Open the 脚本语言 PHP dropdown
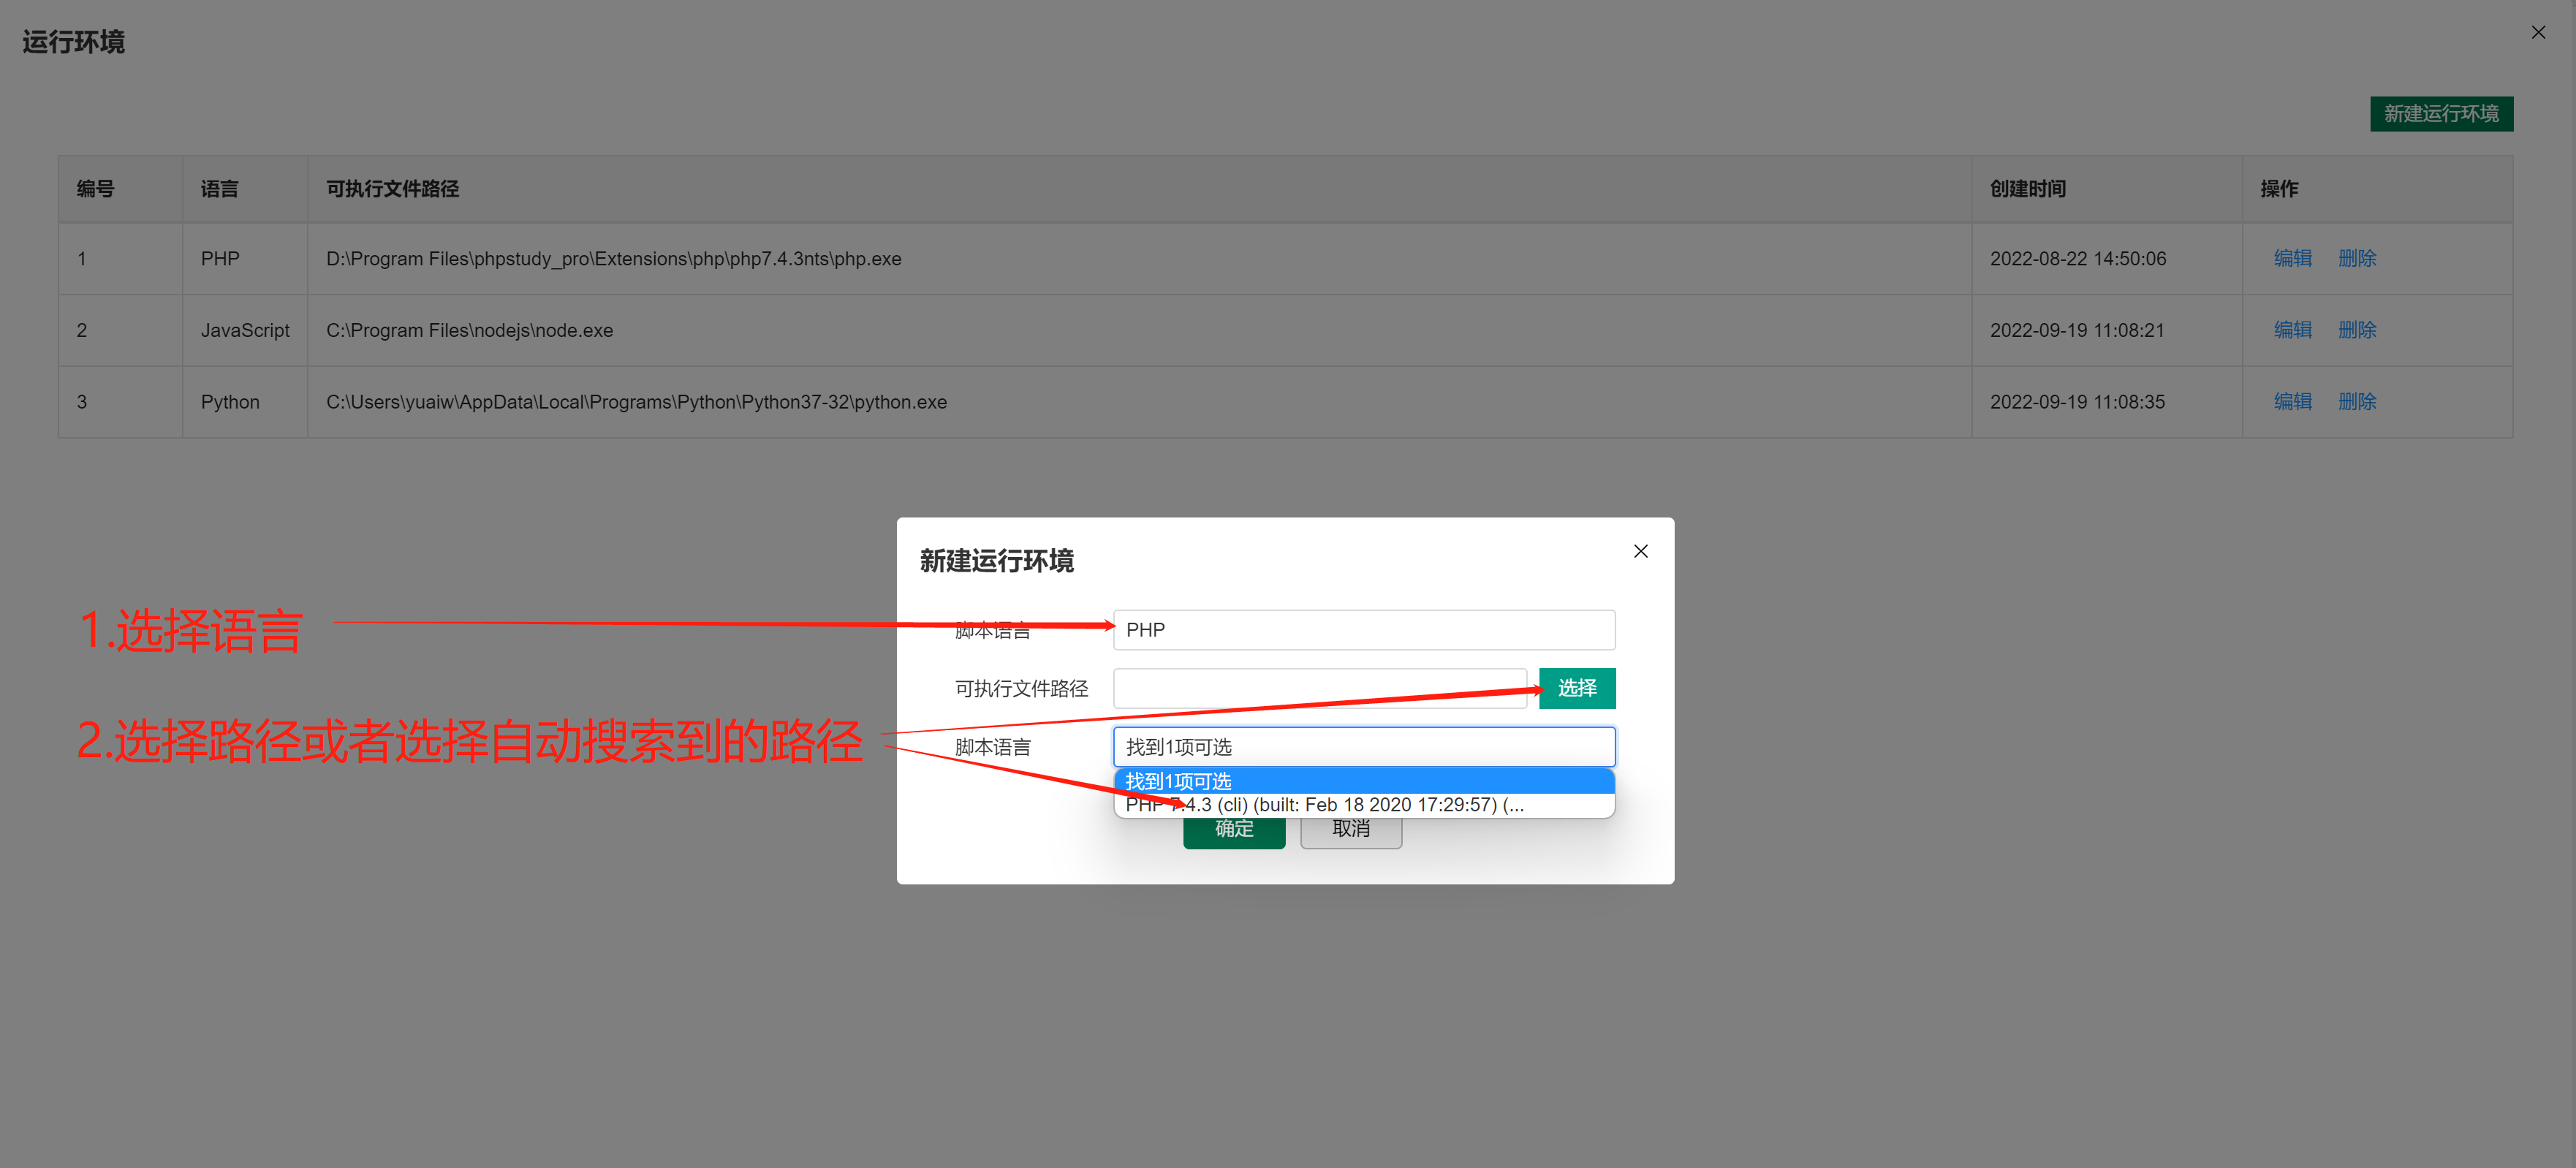2576x1168 pixels. point(1363,630)
